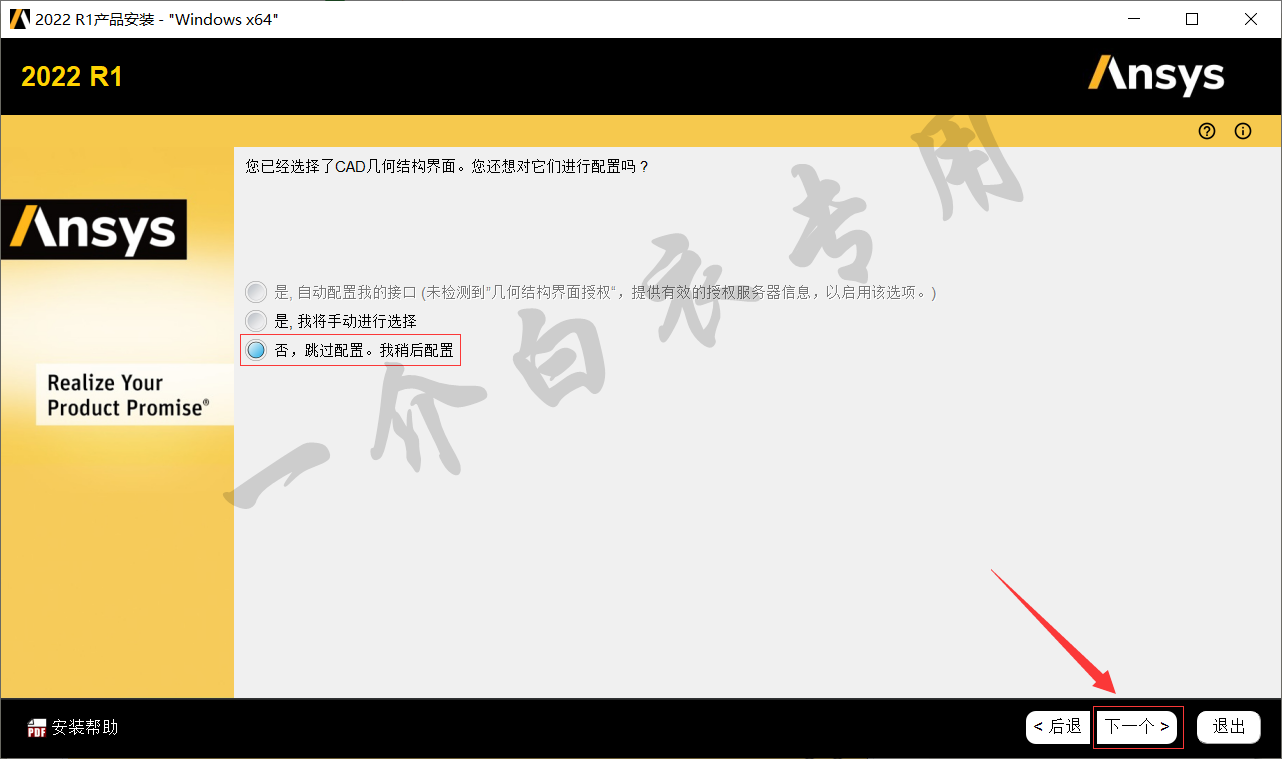The width and height of the screenshot is (1282, 759).
Task: Click the Ansys app icon in title bar
Action: pyautogui.click(x=18, y=19)
